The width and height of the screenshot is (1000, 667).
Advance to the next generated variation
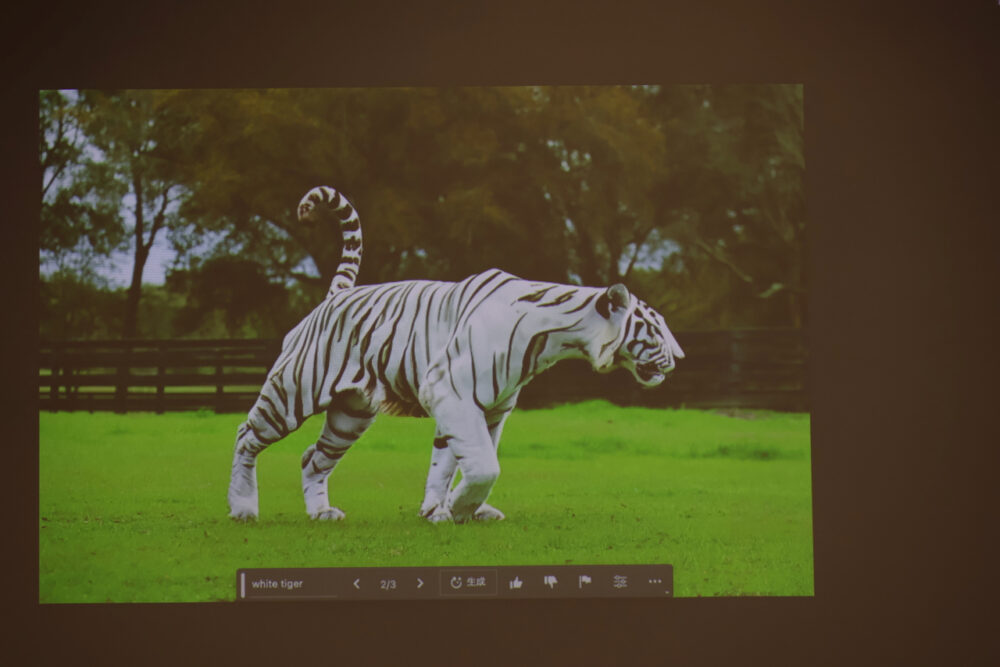coord(420,583)
